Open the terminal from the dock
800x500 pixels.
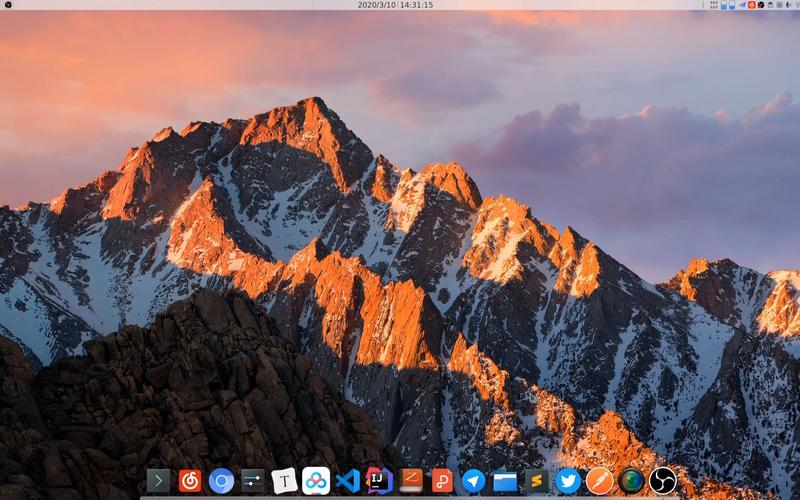tap(158, 481)
